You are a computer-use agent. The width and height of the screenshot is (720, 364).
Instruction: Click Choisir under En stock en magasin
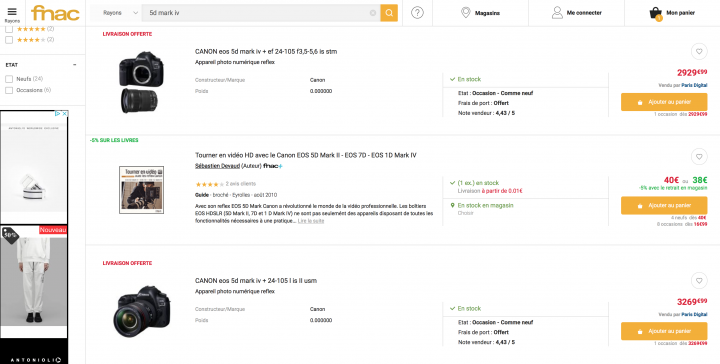465,213
